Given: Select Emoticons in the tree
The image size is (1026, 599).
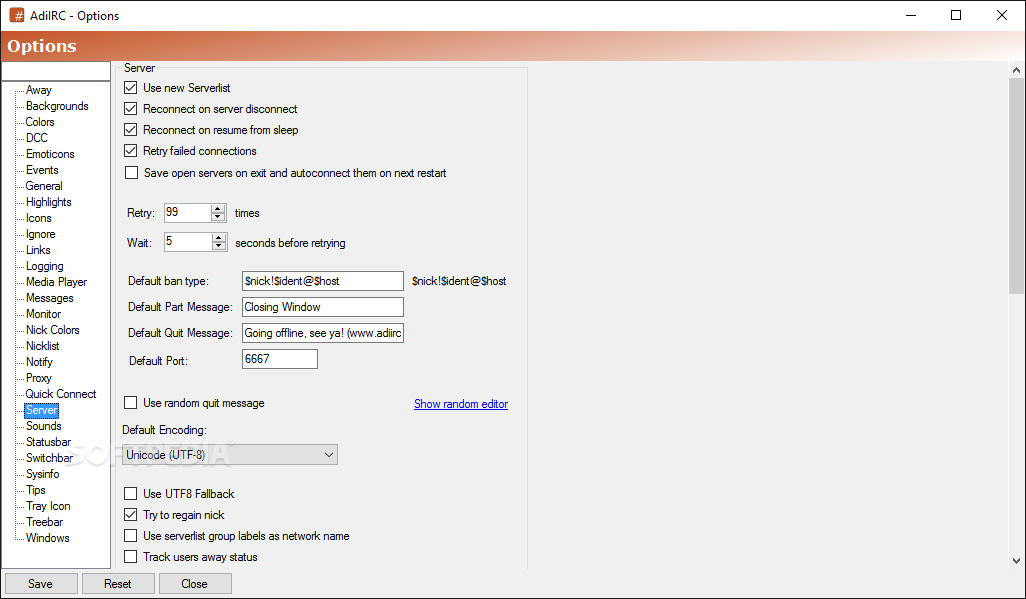Looking at the screenshot, I should pyautogui.click(x=50, y=154).
